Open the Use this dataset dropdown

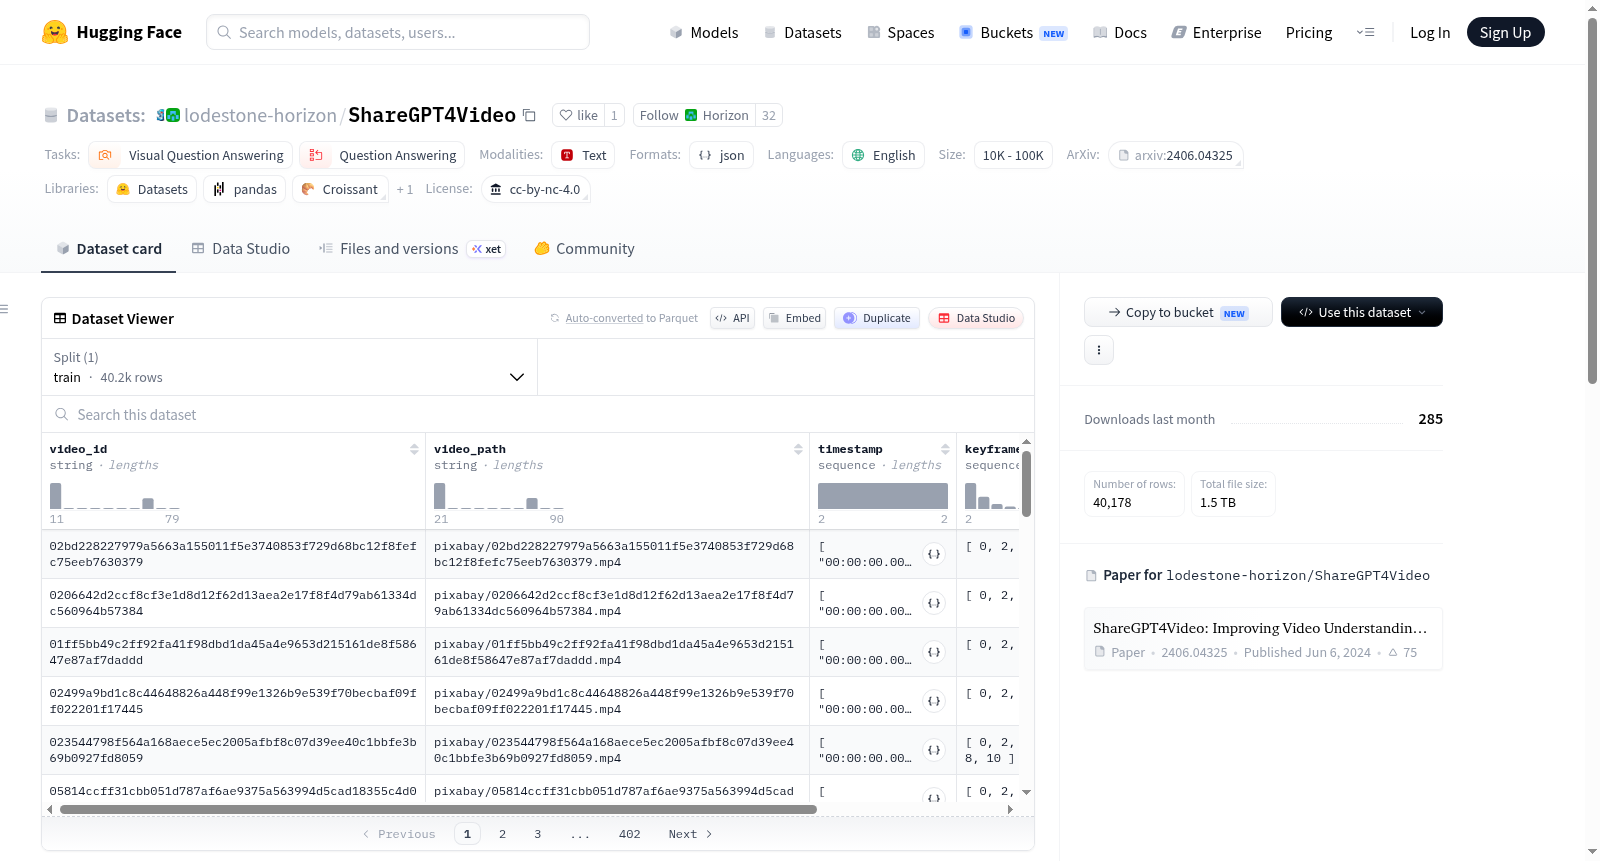(x=1362, y=312)
